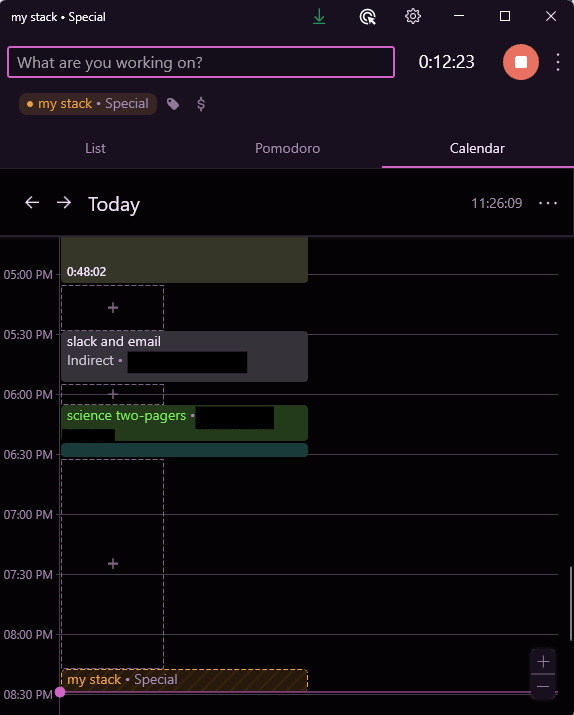Click the 'What are you working on?' field
The height and width of the screenshot is (715, 574).
tap(201, 62)
